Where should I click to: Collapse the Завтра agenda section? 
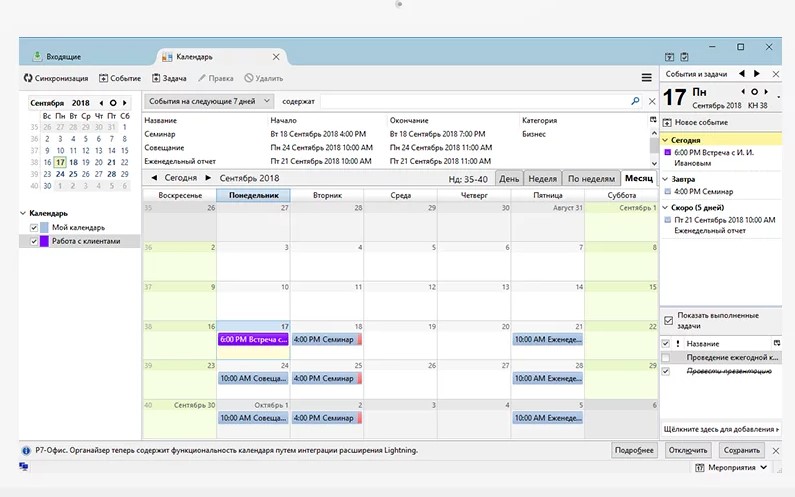point(665,179)
